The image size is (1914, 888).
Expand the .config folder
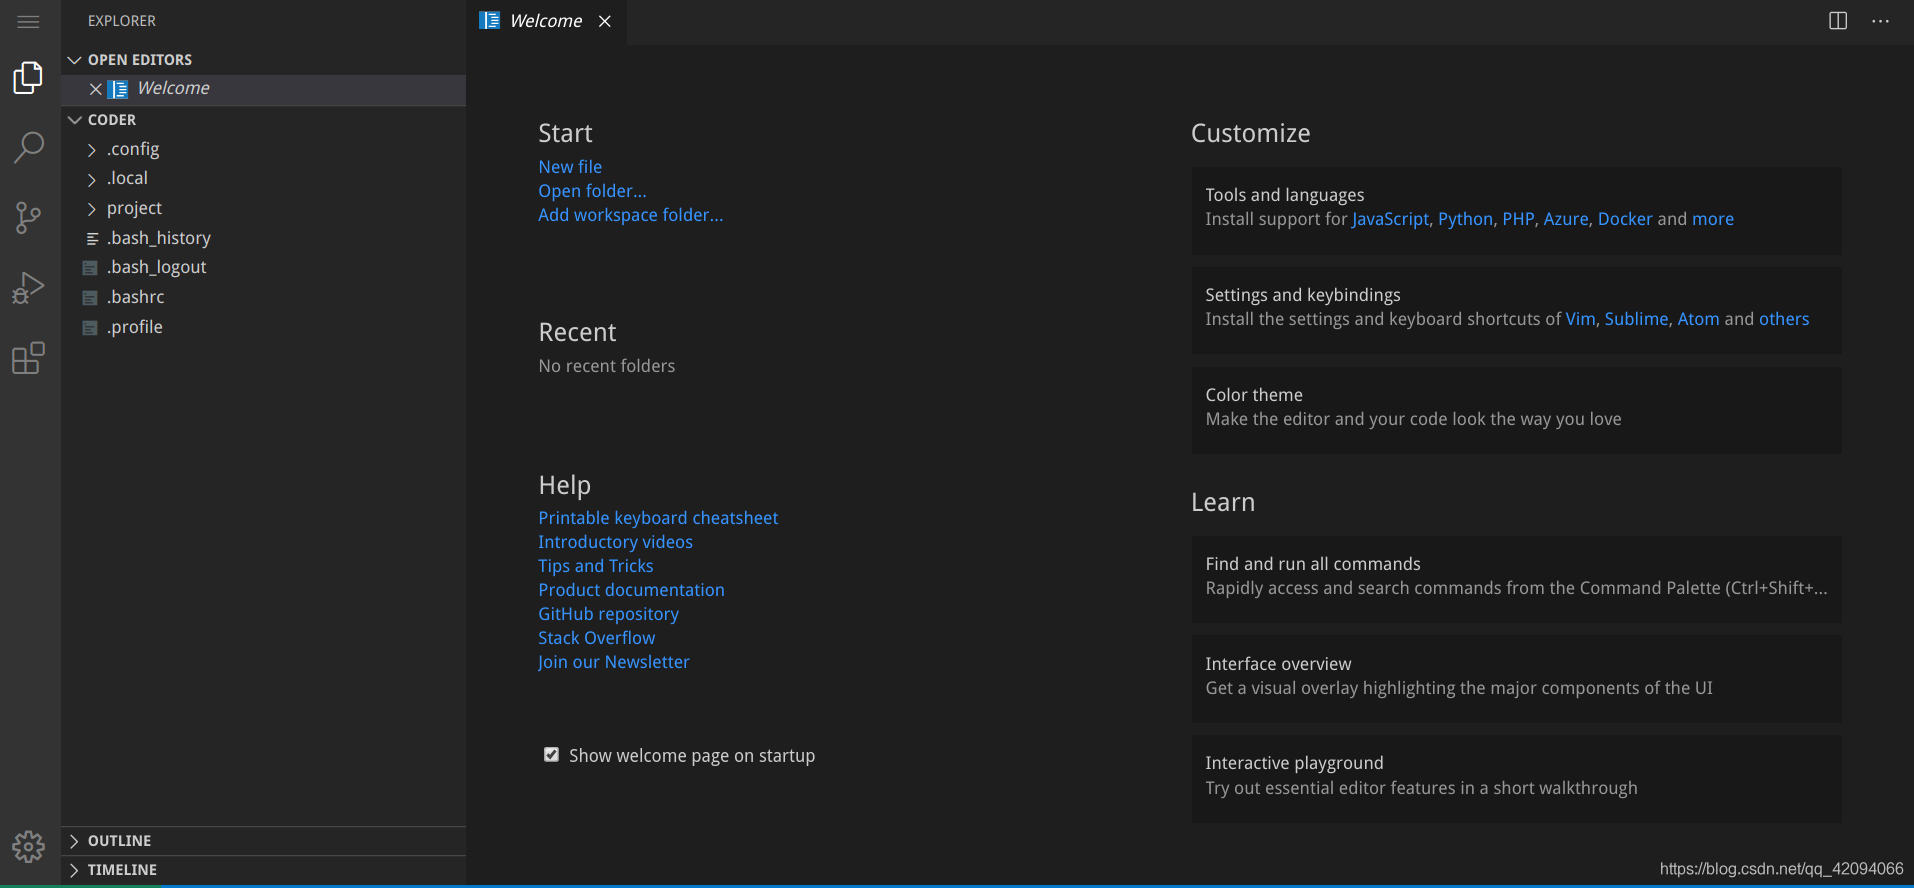[91, 150]
